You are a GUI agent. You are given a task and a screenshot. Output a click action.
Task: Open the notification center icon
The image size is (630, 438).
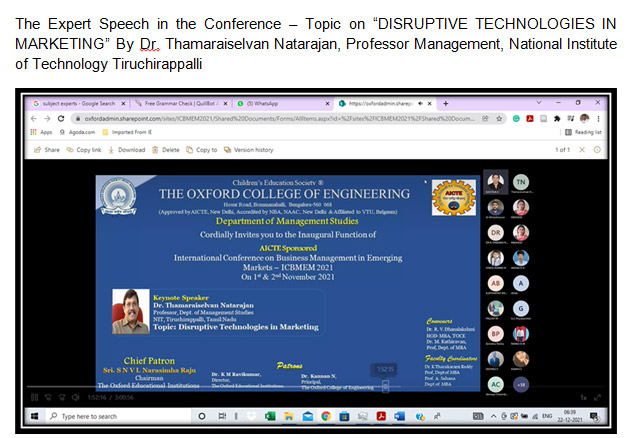[x=594, y=417]
